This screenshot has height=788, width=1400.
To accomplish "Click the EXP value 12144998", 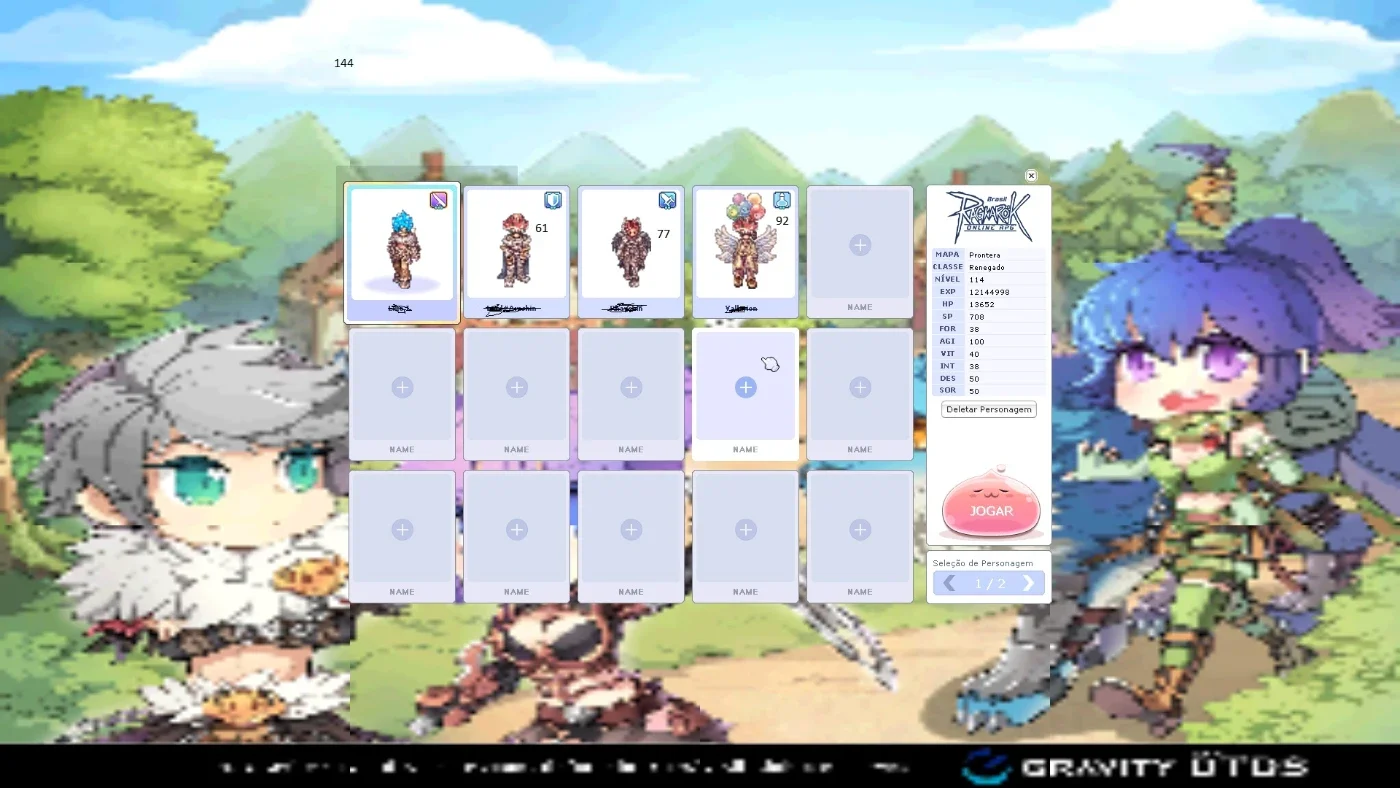I will (988, 292).
